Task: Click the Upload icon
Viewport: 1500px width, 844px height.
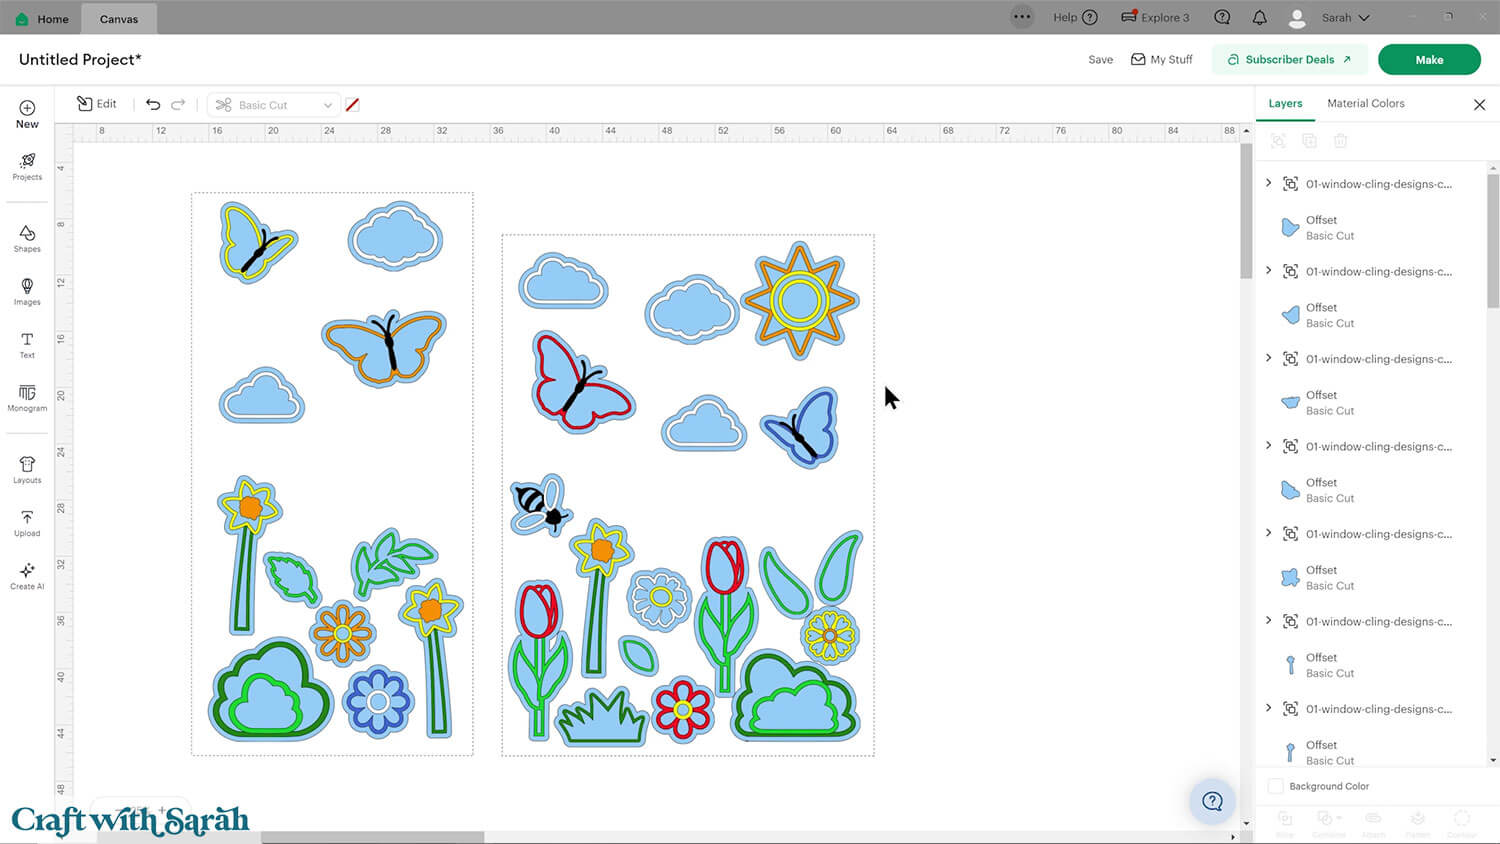Action: coord(27,523)
